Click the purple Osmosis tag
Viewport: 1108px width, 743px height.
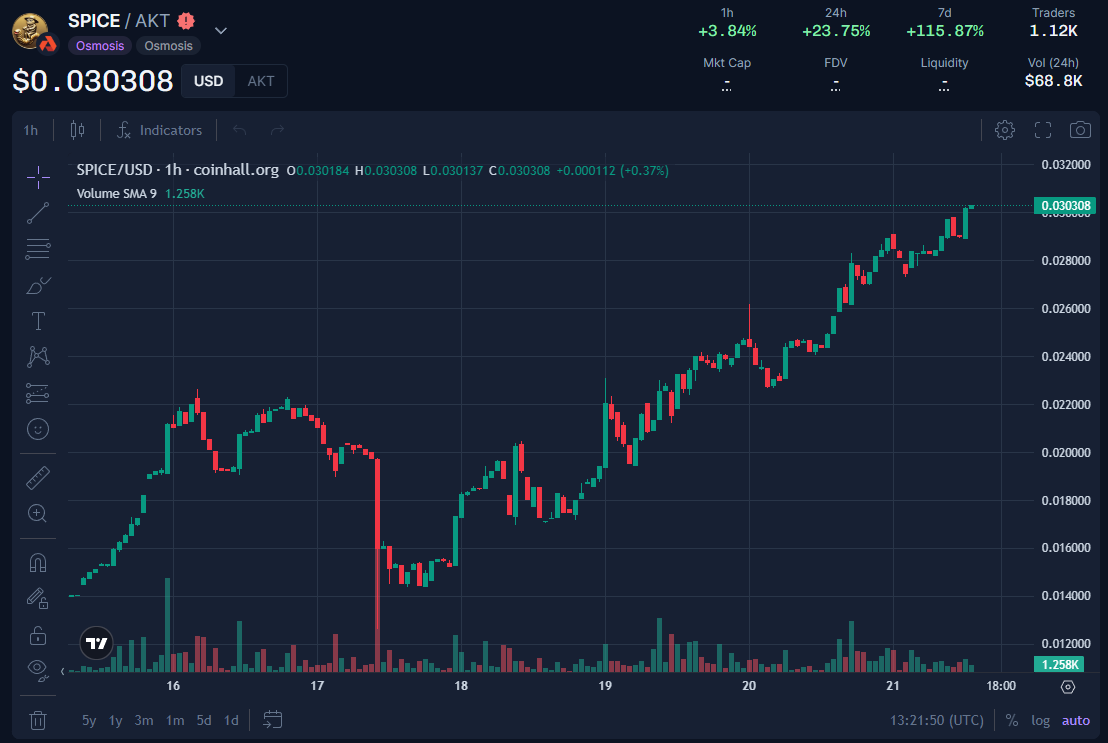[x=100, y=46]
